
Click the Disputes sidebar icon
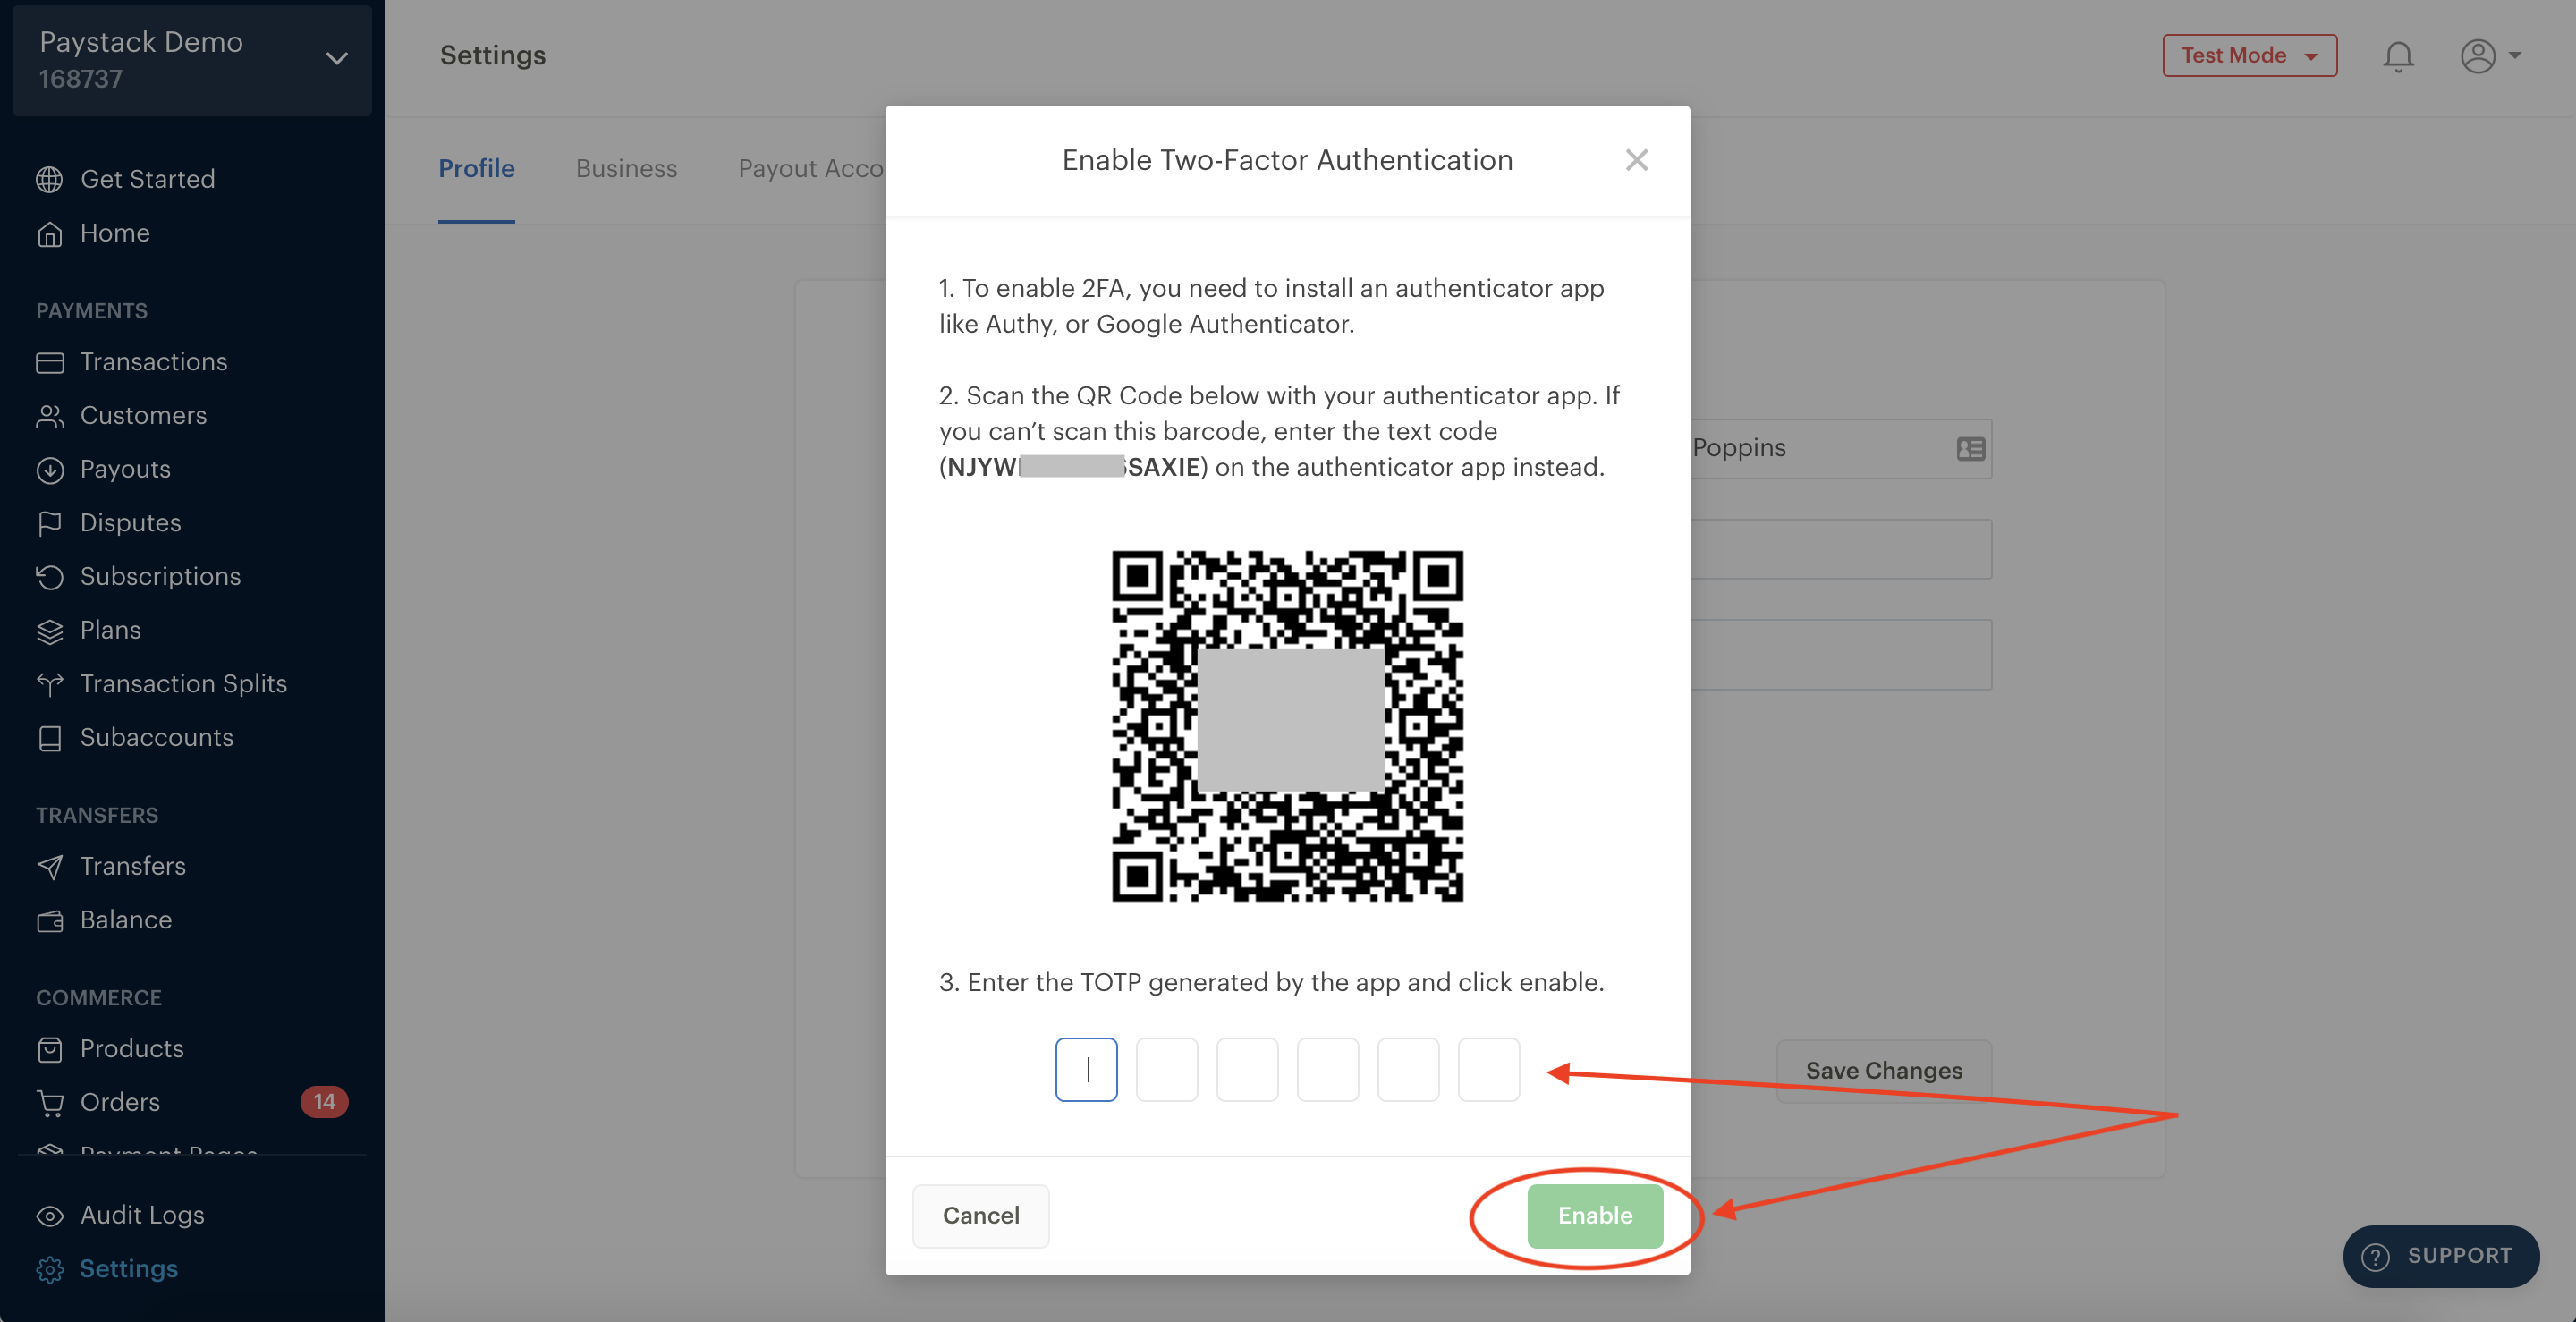click(x=51, y=522)
